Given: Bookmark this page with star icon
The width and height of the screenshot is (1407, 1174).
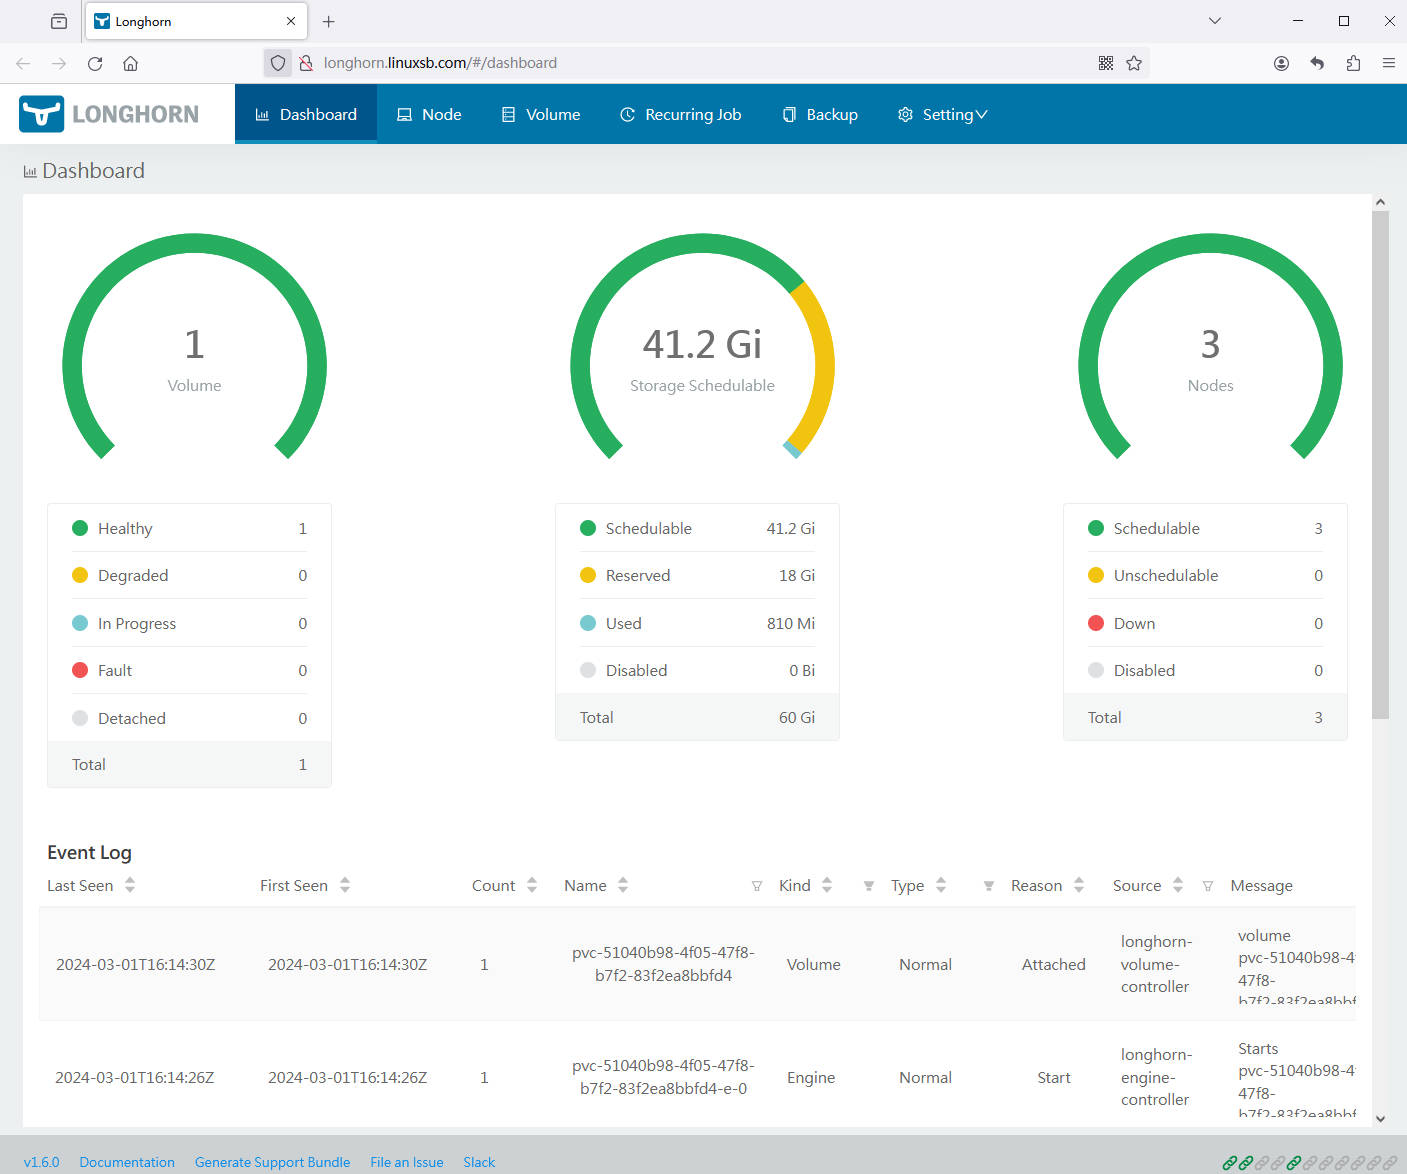Looking at the screenshot, I should [1134, 63].
